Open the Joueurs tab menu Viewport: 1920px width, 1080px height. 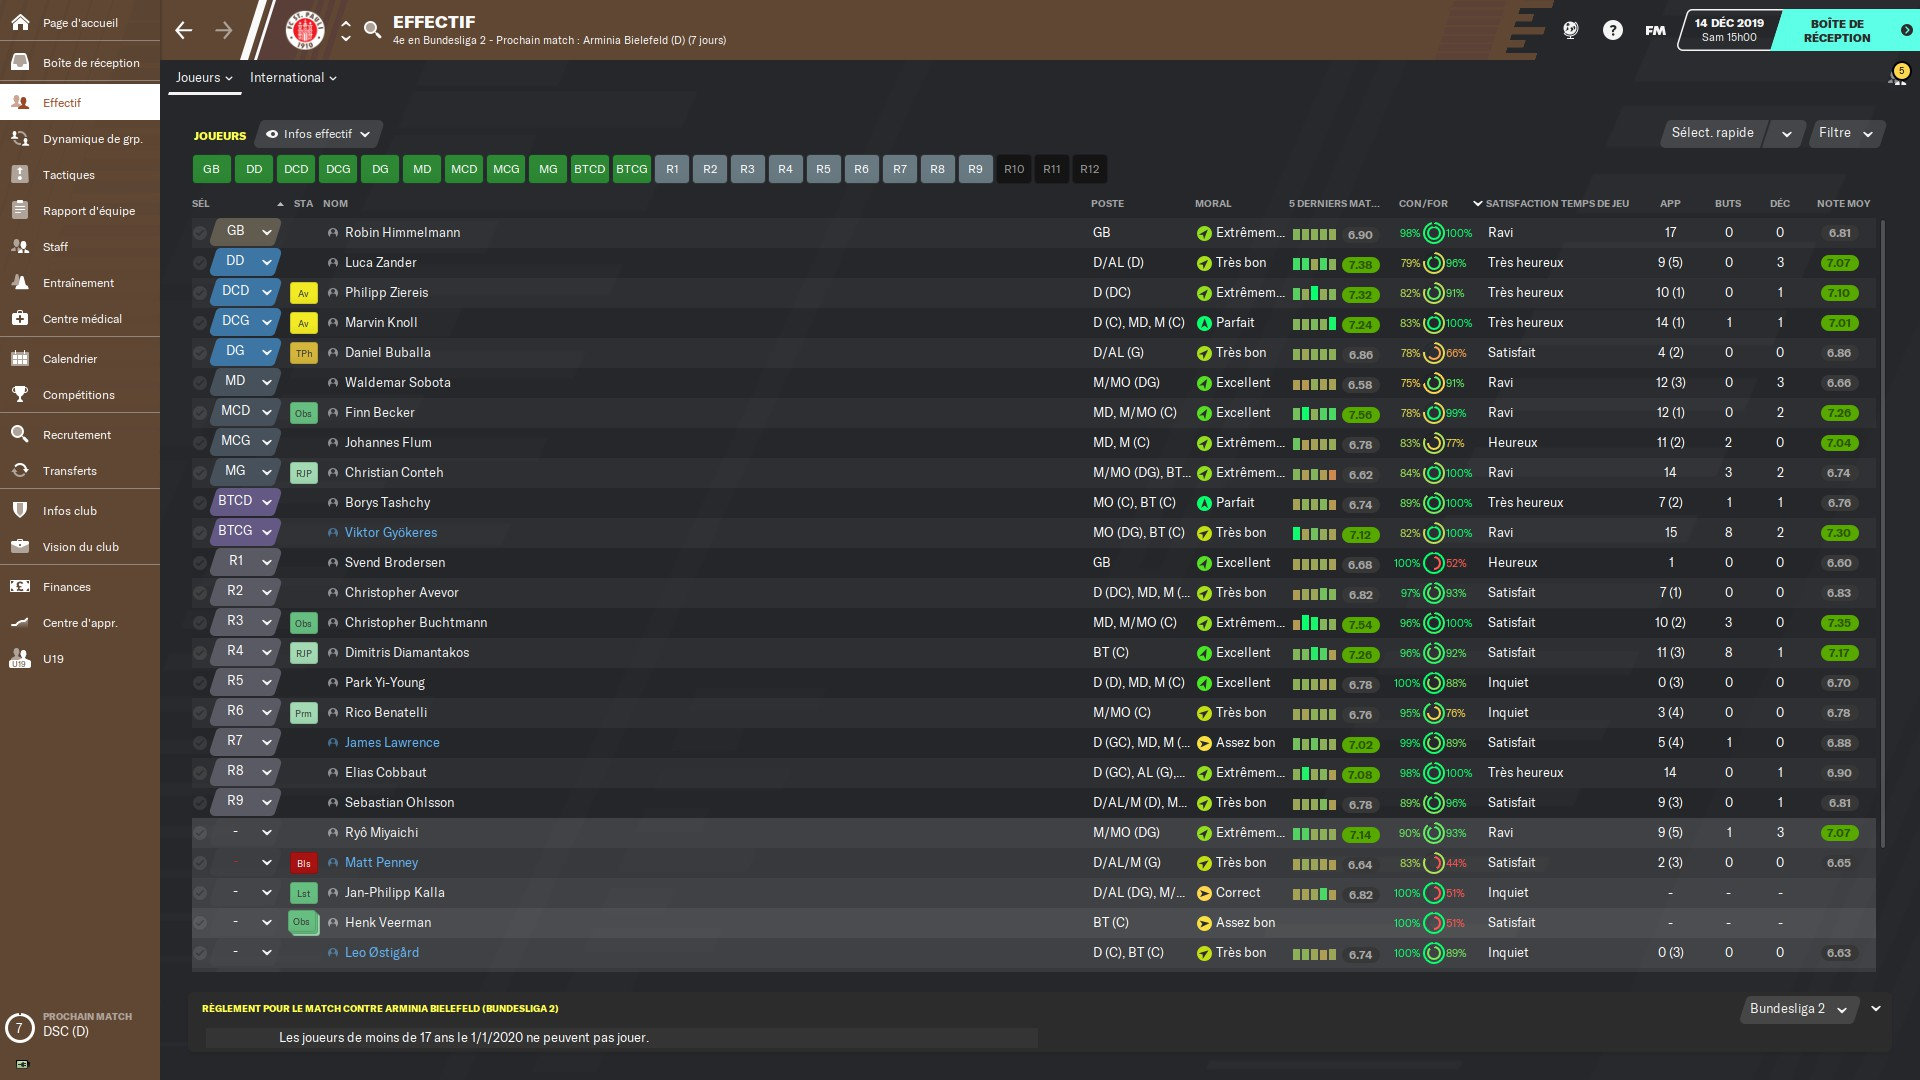click(204, 78)
